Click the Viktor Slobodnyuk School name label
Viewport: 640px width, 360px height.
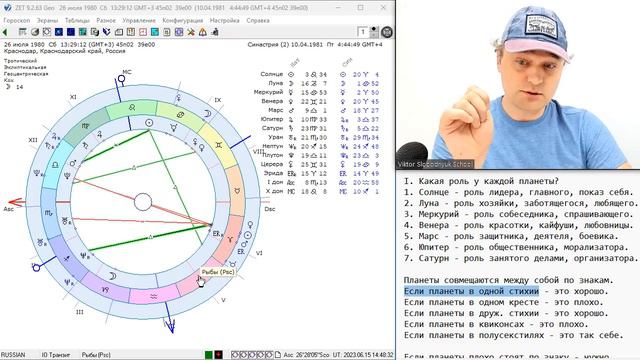(x=435, y=164)
